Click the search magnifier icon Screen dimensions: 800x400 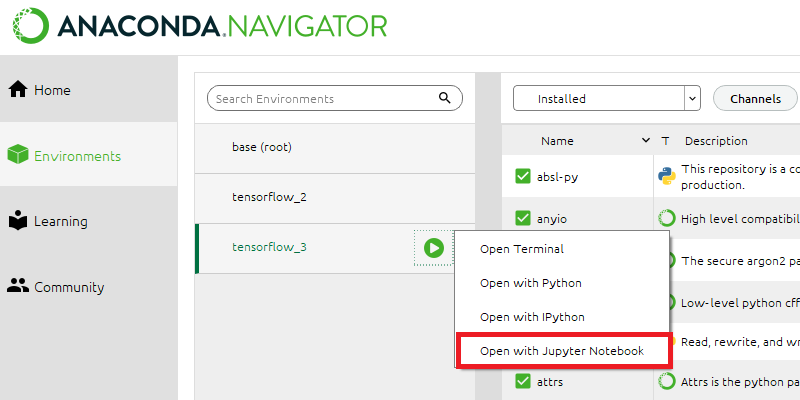(x=445, y=98)
